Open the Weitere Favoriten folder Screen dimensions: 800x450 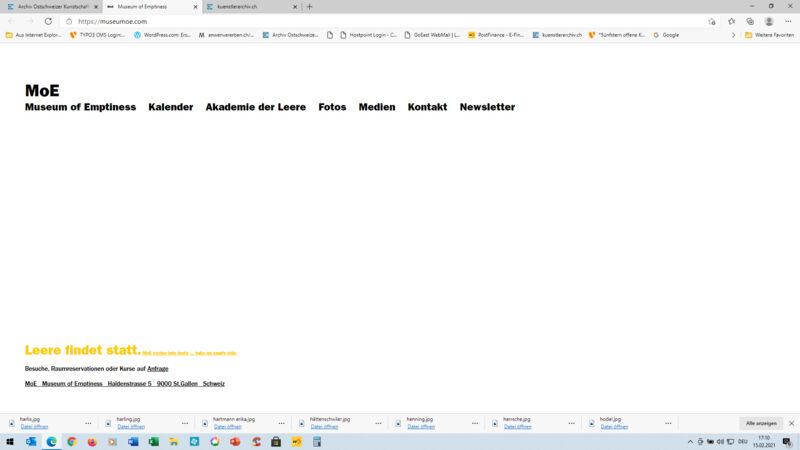tap(769, 35)
